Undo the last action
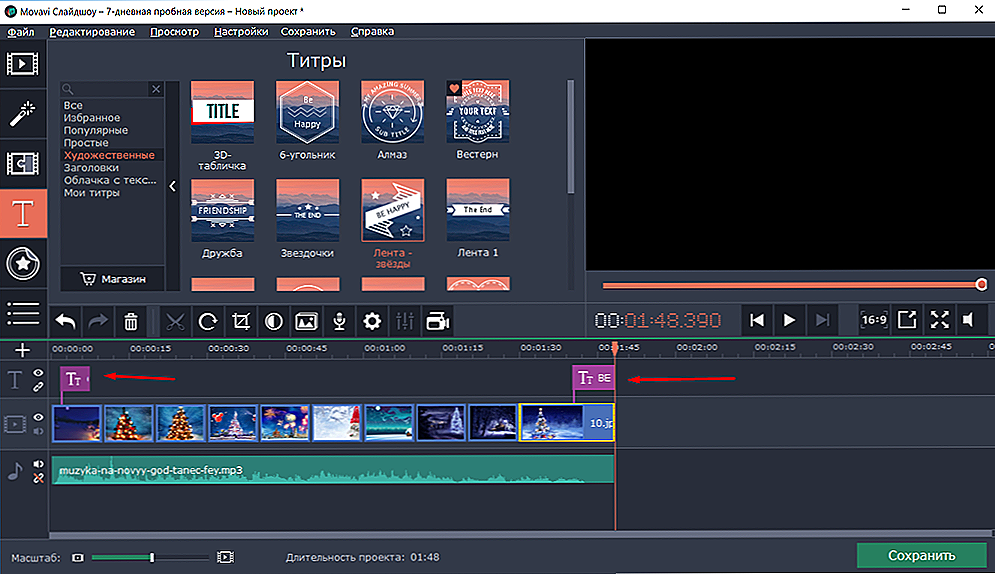Image resolution: width=995 pixels, height=574 pixels. coord(65,322)
